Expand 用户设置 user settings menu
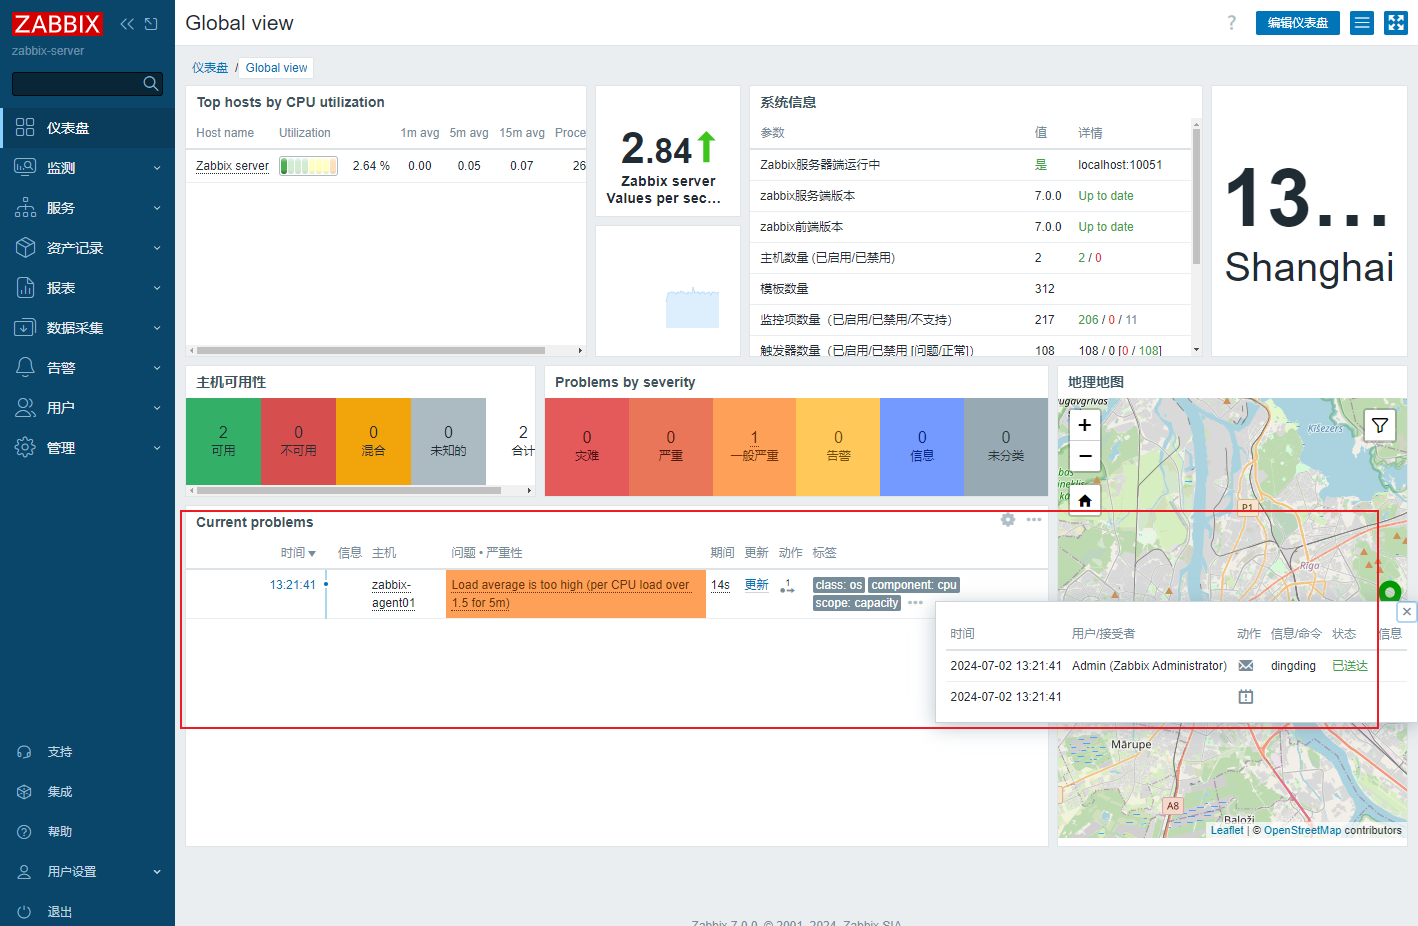Viewport: 1418px width, 926px height. click(x=87, y=872)
